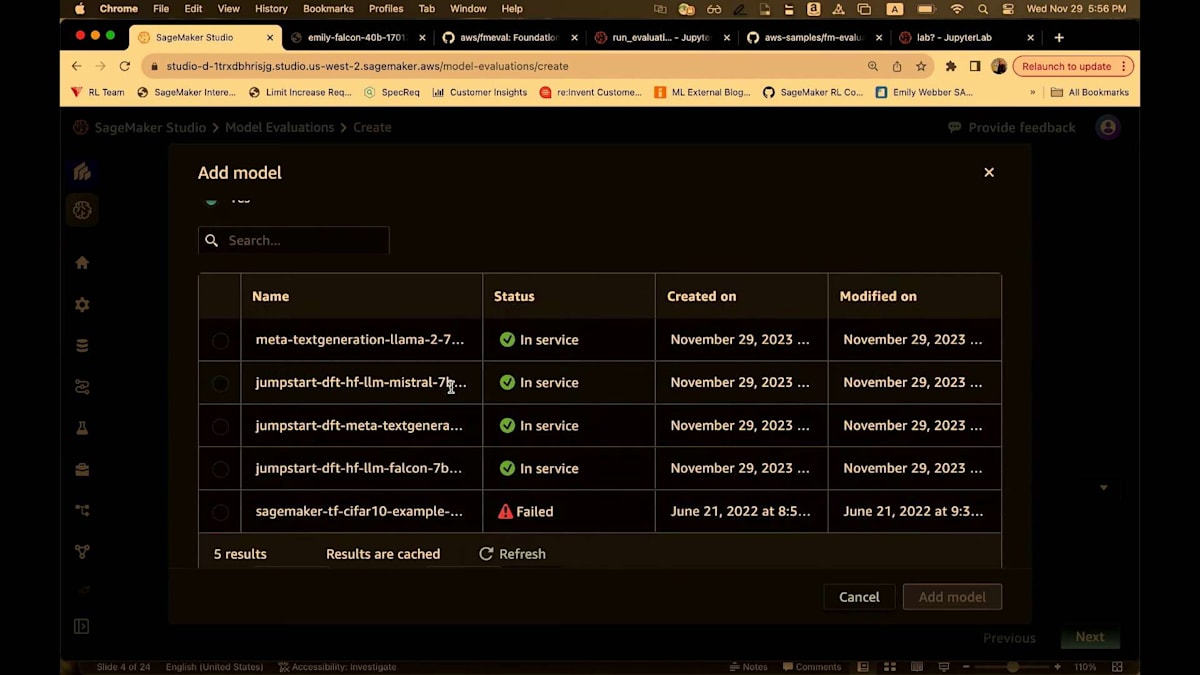Open the Profiles menu in the menu bar
1200x675 pixels.
[386, 9]
